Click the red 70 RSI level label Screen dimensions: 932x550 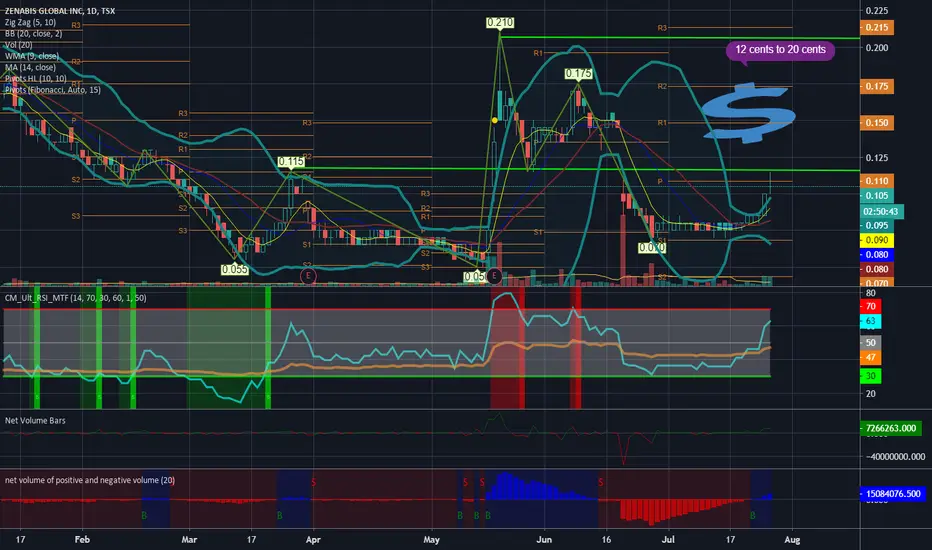871,306
